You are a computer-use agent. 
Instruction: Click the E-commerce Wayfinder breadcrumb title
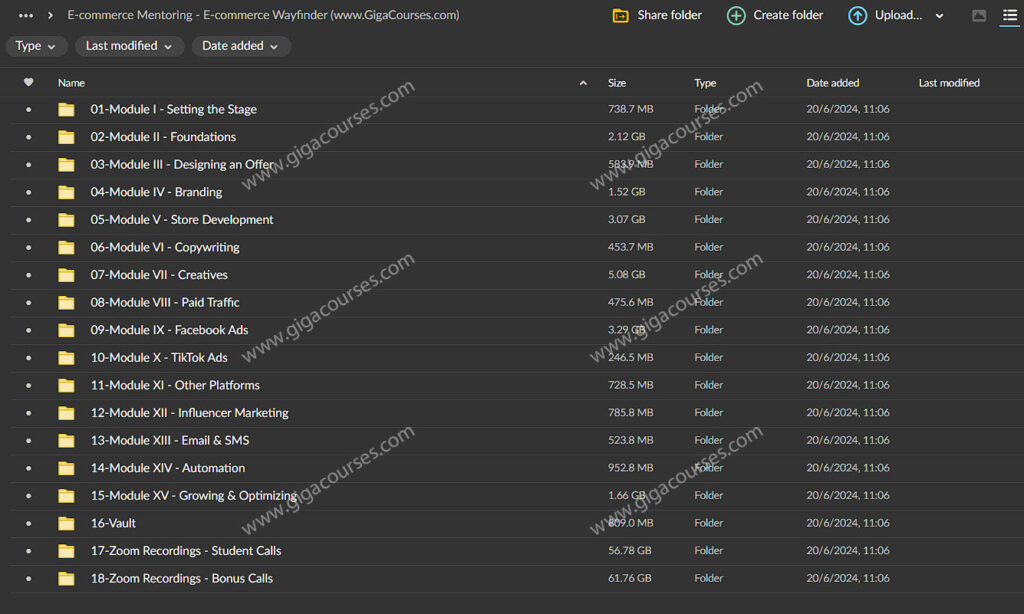[x=263, y=15]
